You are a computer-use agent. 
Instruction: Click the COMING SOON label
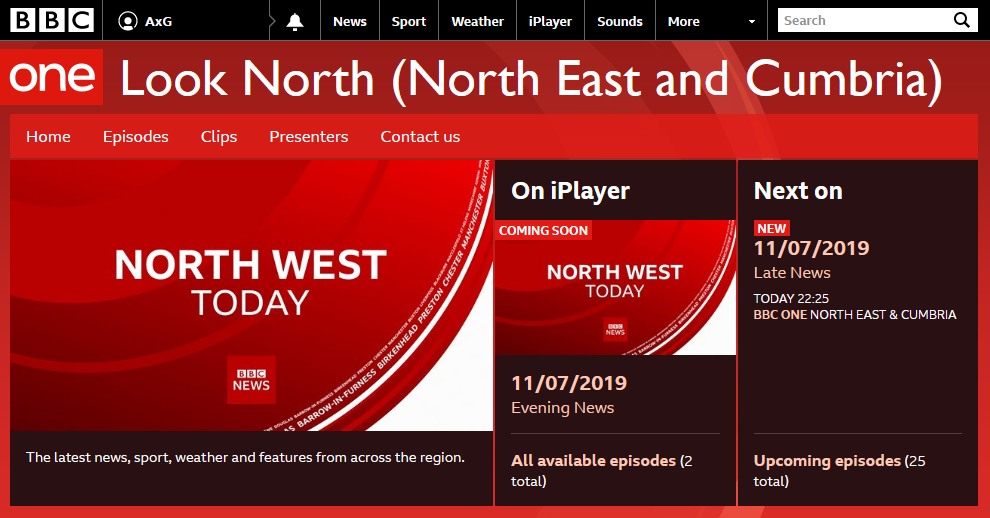click(543, 231)
